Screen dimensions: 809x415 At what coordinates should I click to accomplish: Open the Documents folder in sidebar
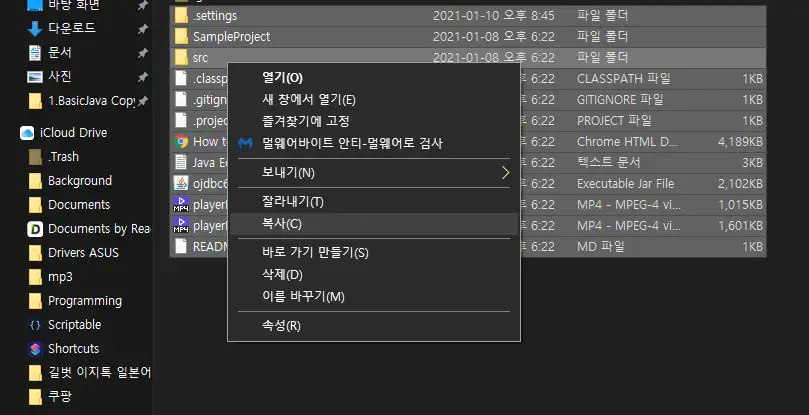[79, 205]
